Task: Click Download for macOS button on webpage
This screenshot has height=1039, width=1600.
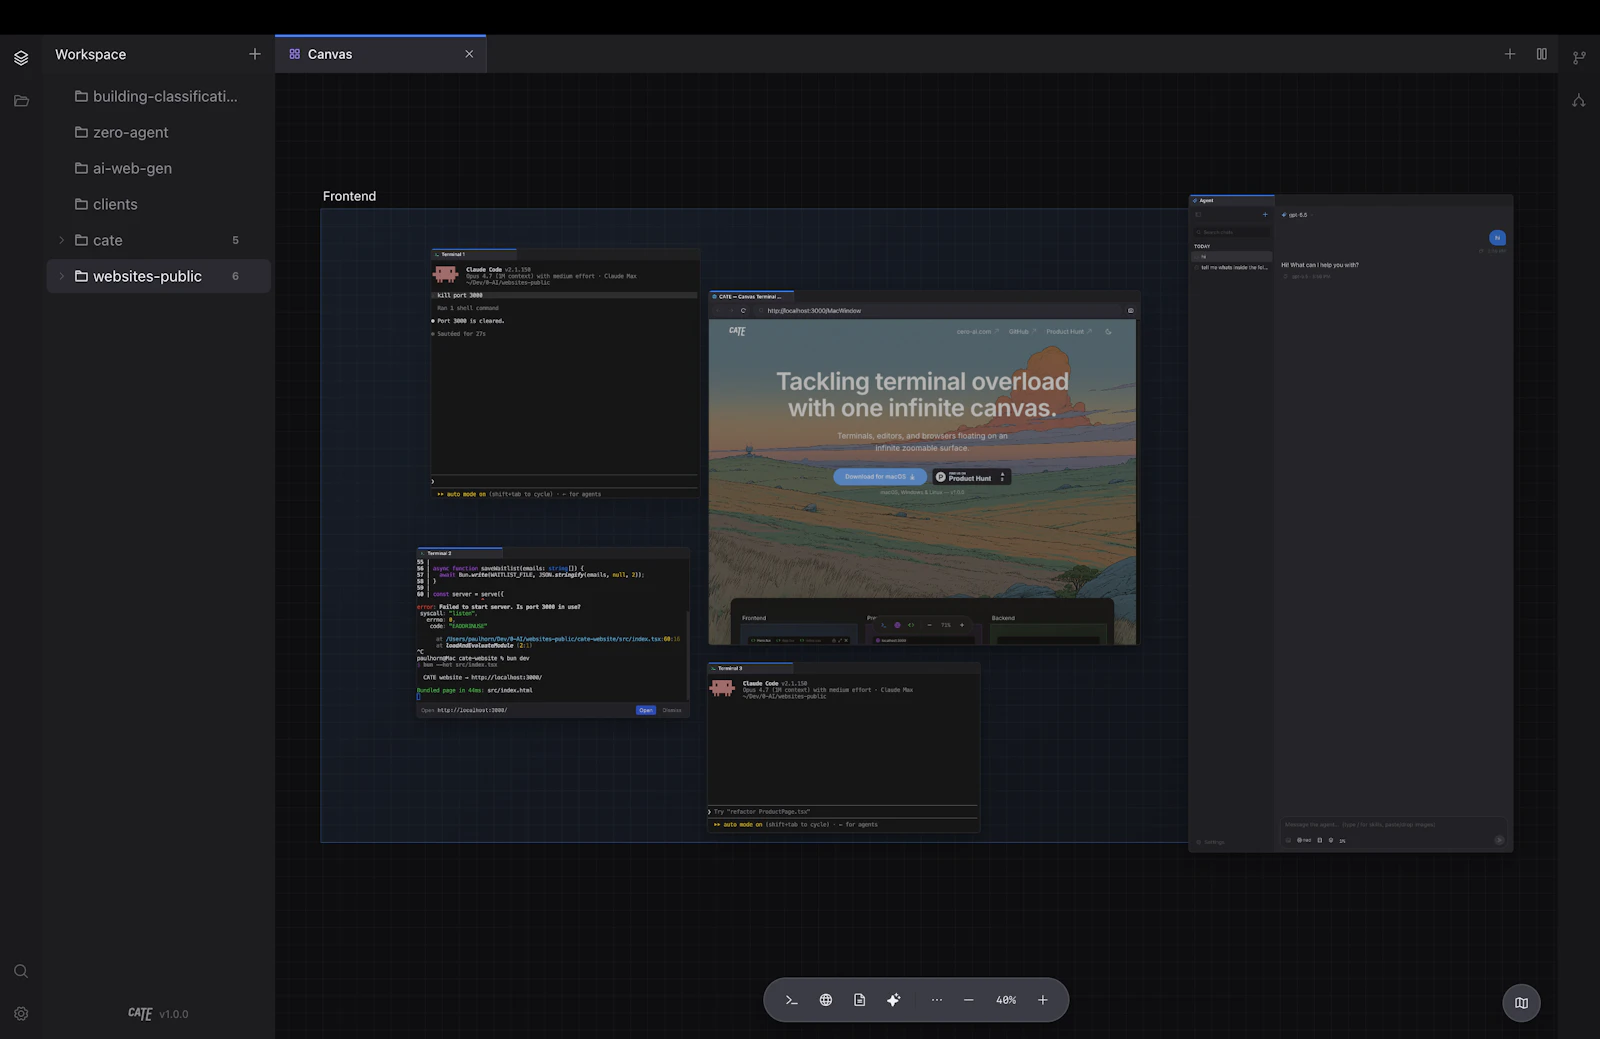Action: coord(880,477)
